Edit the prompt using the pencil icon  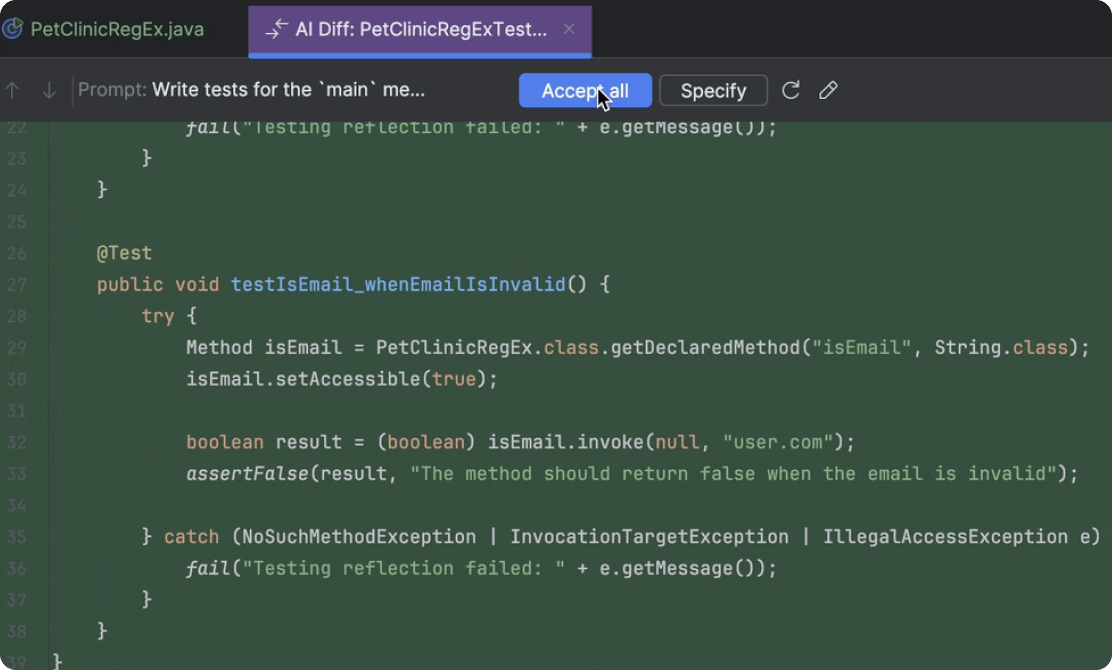[828, 91]
